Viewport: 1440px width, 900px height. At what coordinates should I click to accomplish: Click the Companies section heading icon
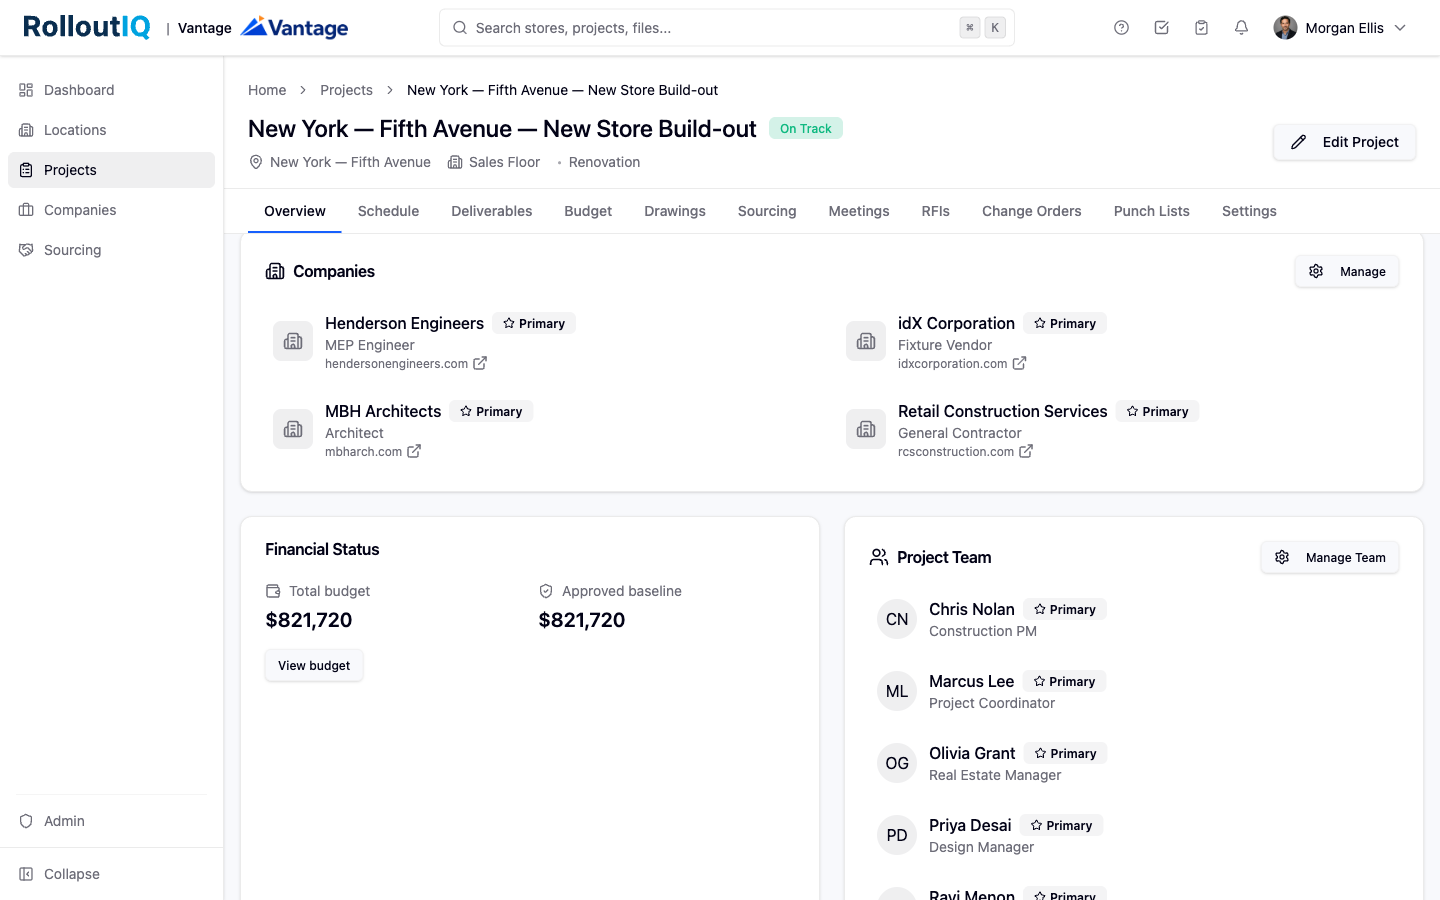pyautogui.click(x=275, y=271)
